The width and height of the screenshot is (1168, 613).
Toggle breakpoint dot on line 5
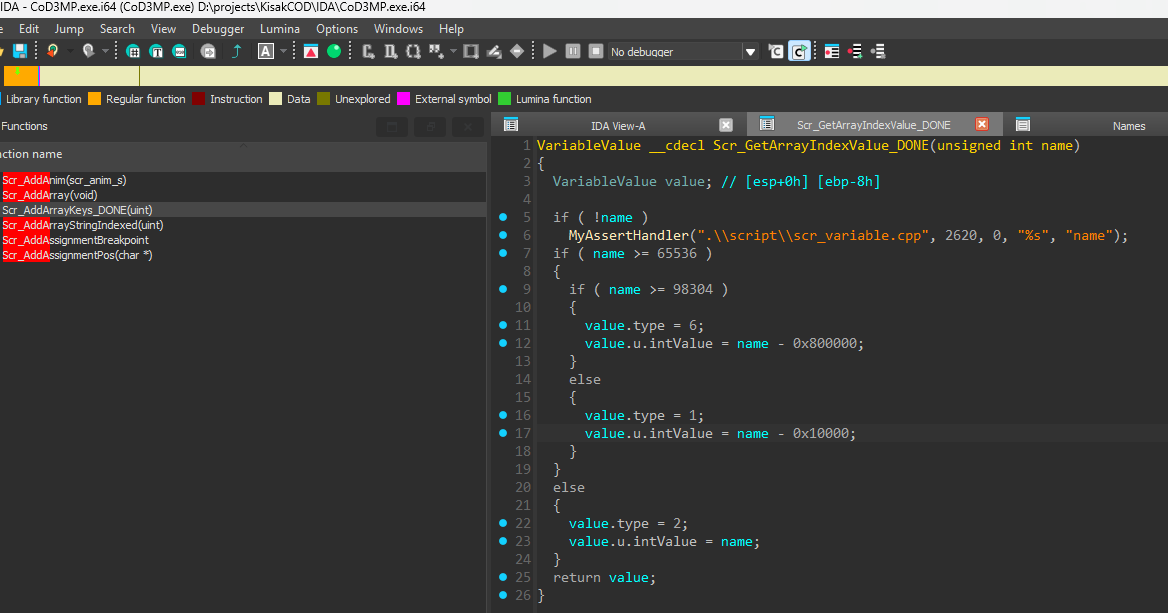coord(503,217)
